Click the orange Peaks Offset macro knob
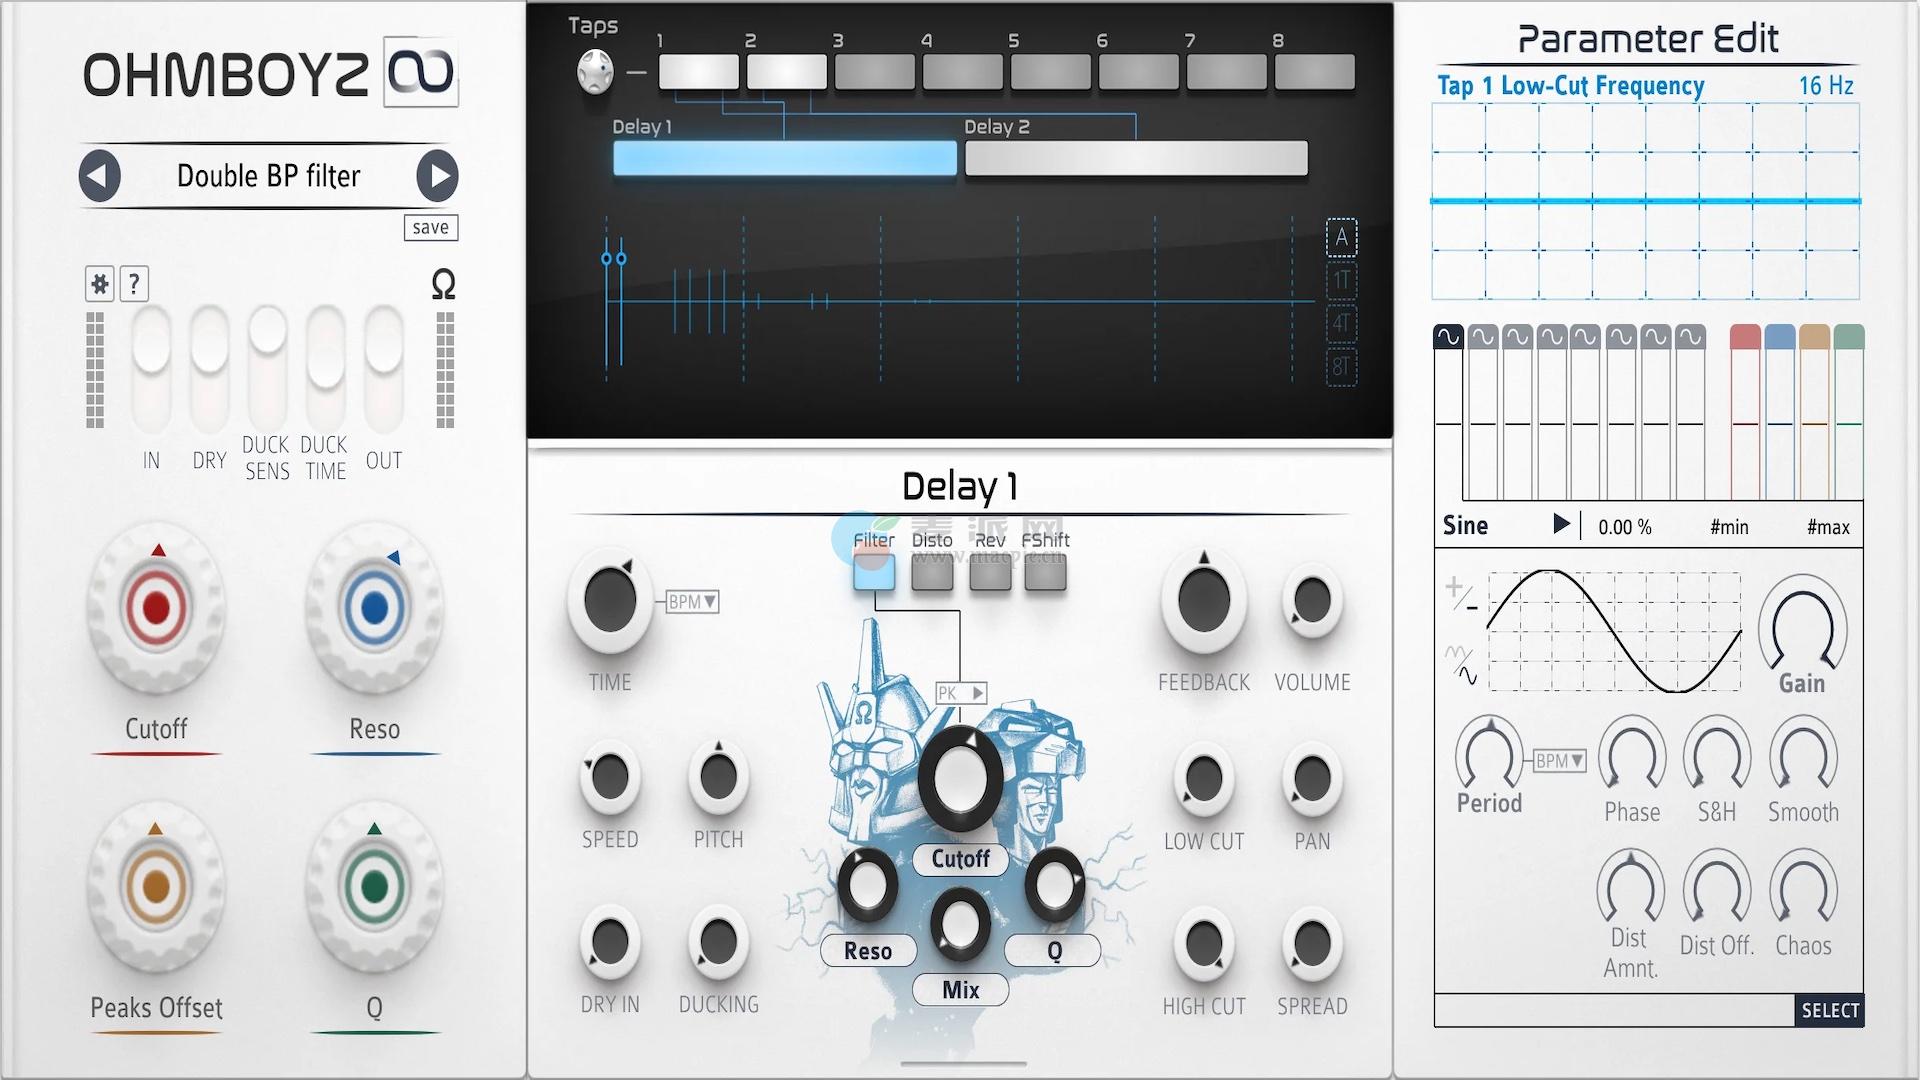The image size is (1920, 1080). tap(156, 886)
